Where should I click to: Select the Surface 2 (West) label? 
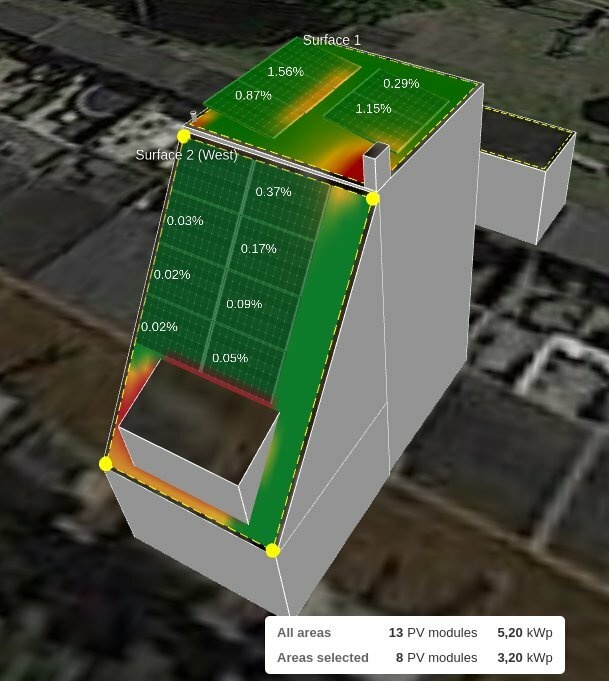coord(186,155)
